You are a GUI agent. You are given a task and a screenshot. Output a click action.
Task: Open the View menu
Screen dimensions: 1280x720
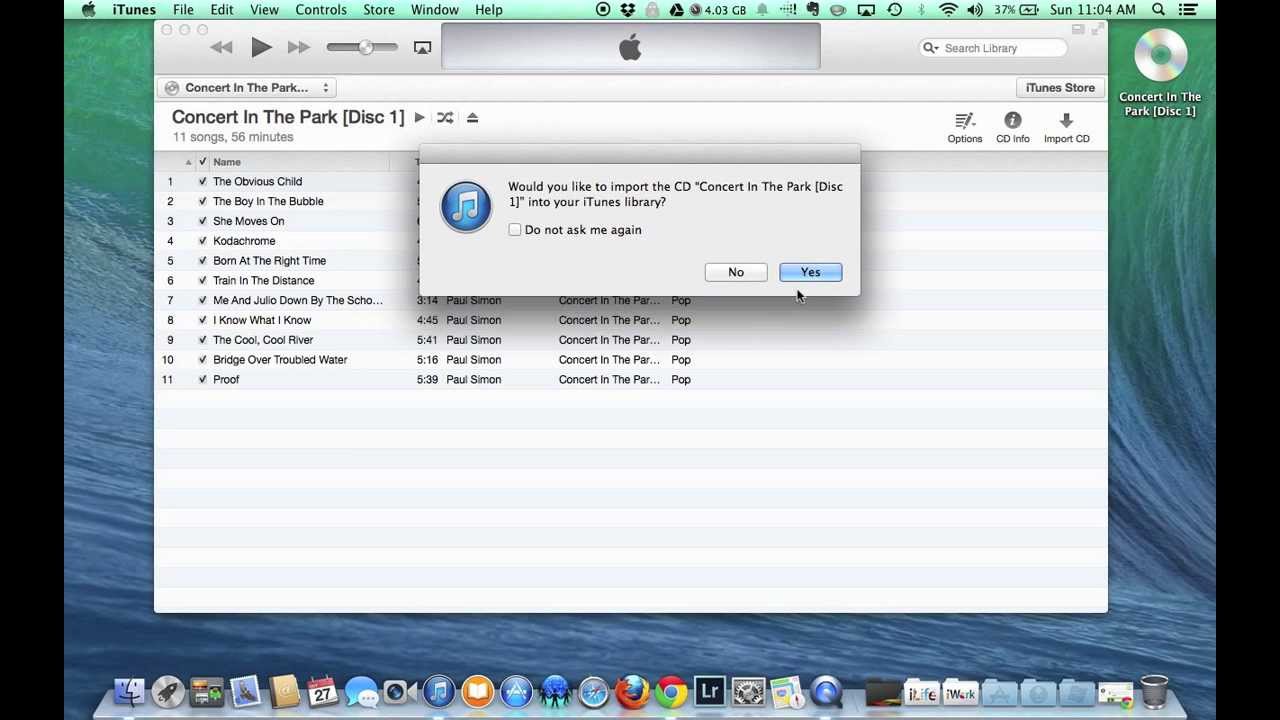pos(264,10)
